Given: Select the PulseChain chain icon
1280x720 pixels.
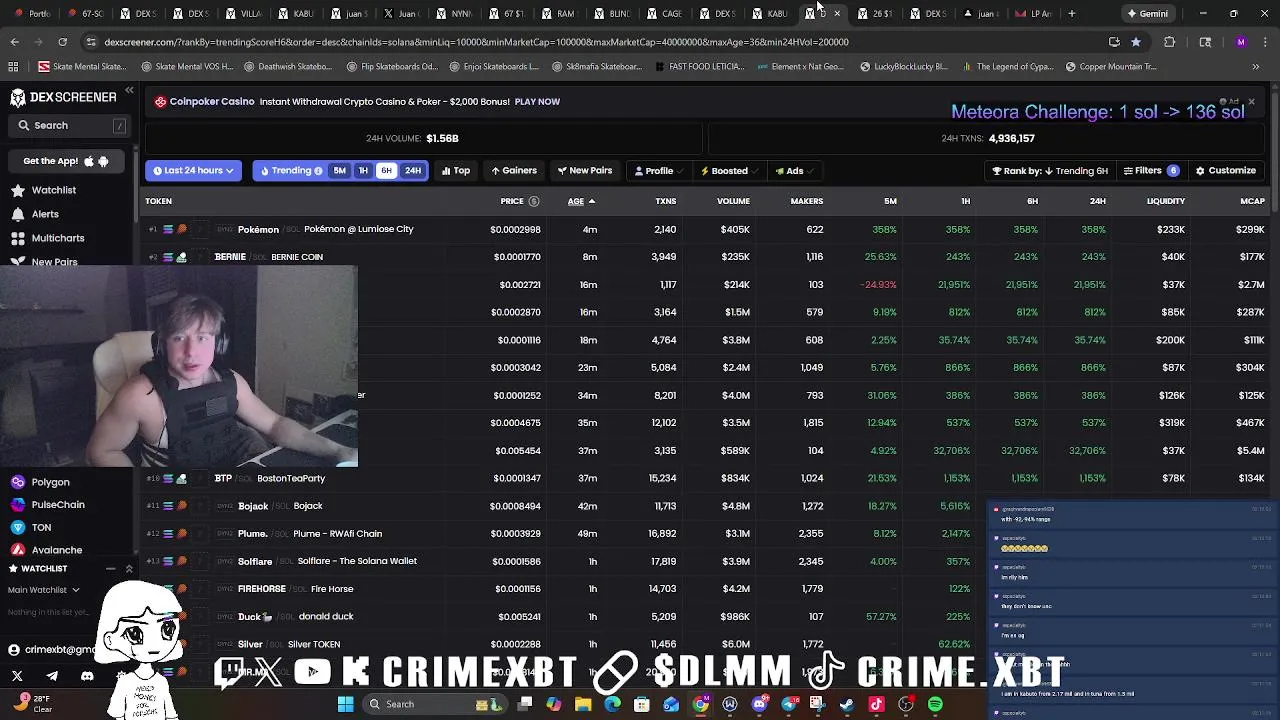Looking at the screenshot, I should coord(17,505).
